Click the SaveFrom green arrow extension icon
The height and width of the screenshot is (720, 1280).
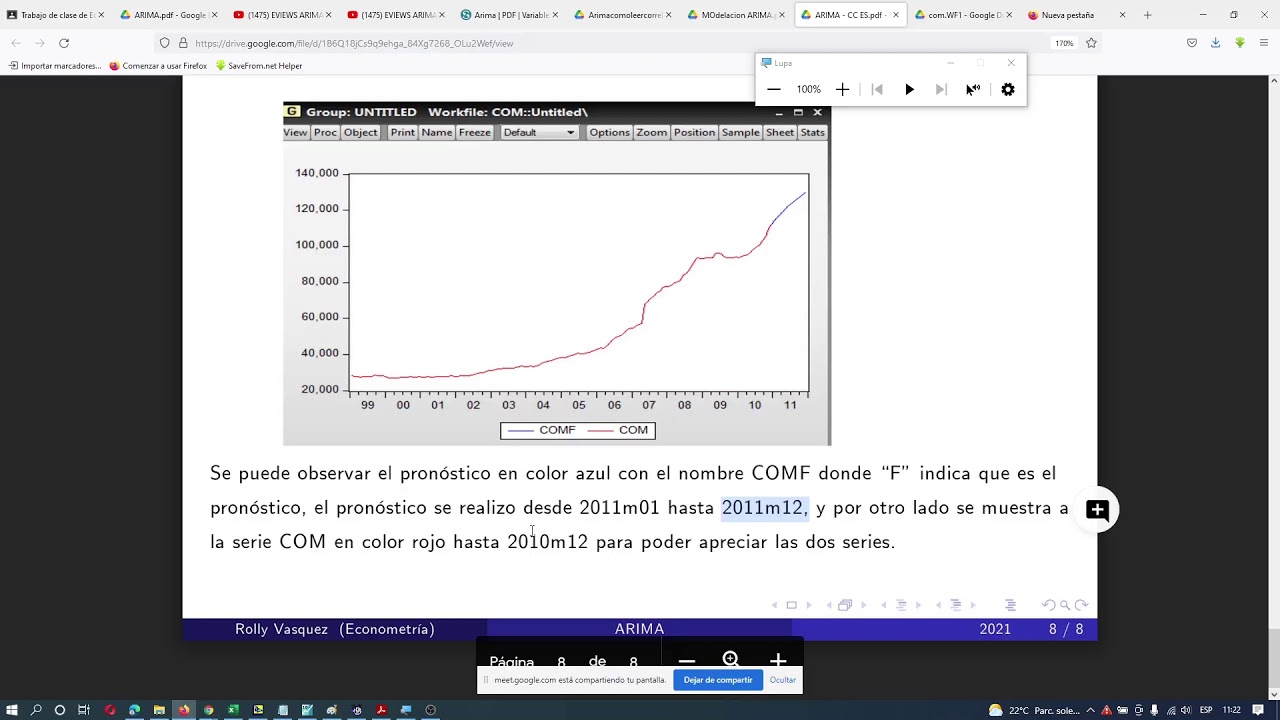point(1240,43)
